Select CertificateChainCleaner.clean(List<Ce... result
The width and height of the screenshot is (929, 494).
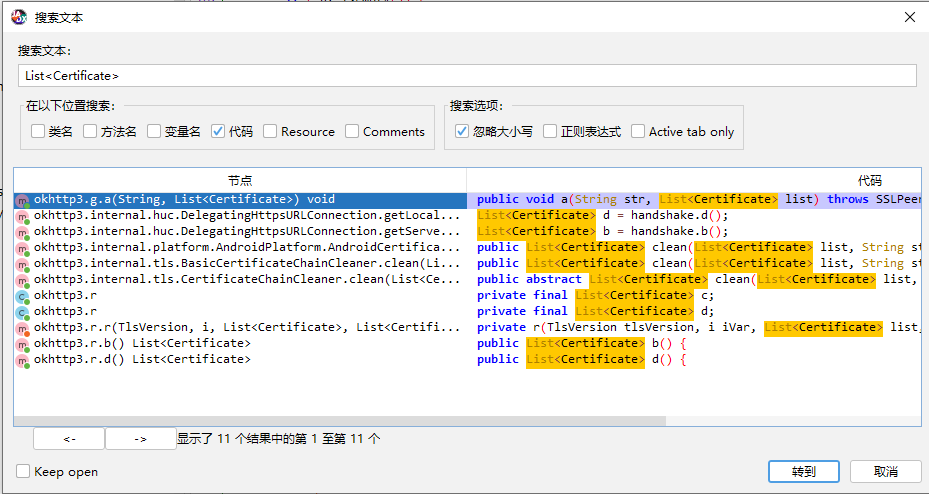pos(240,280)
